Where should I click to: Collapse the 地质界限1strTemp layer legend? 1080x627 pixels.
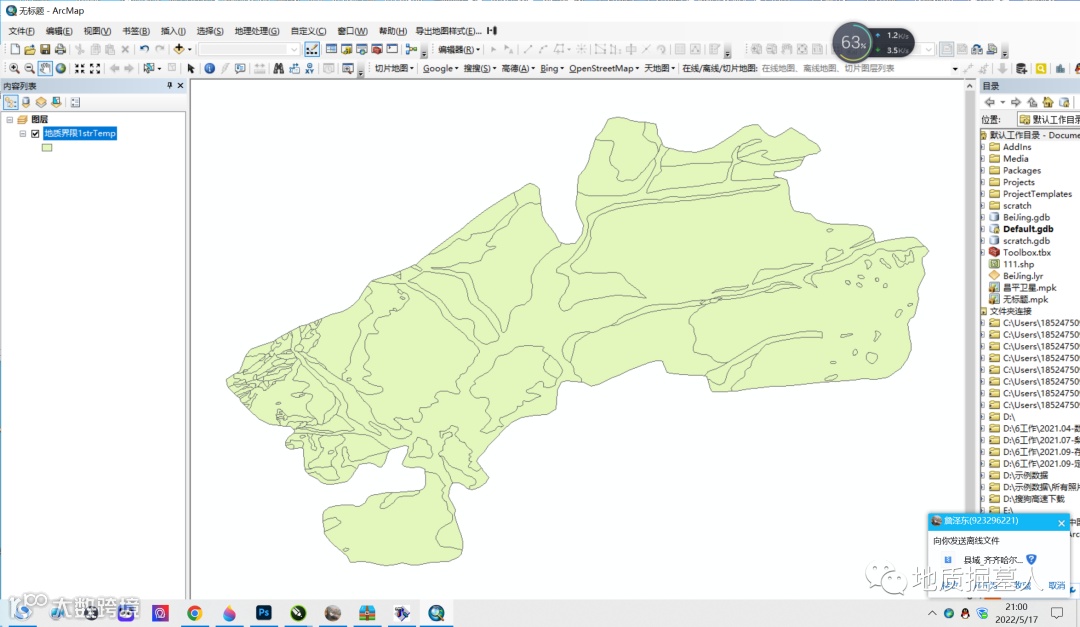pyautogui.click(x=23, y=134)
